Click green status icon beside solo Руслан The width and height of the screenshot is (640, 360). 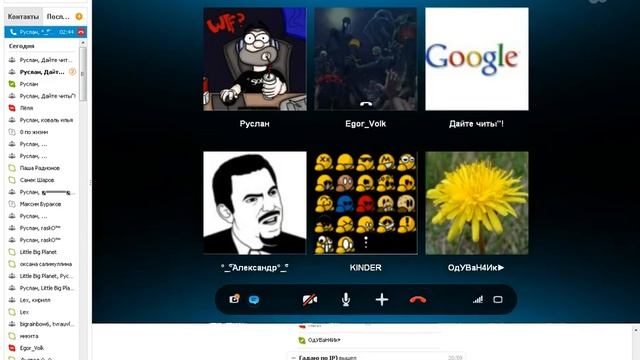[12, 84]
